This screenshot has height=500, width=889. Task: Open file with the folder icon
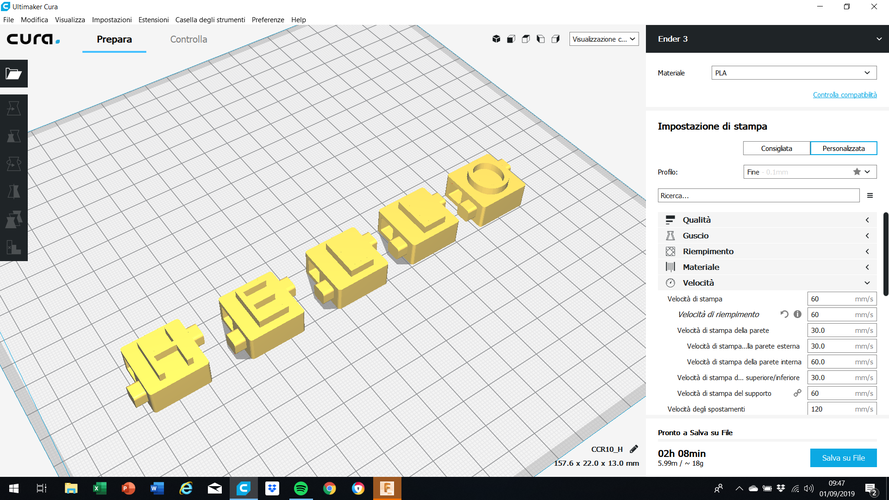(14, 74)
